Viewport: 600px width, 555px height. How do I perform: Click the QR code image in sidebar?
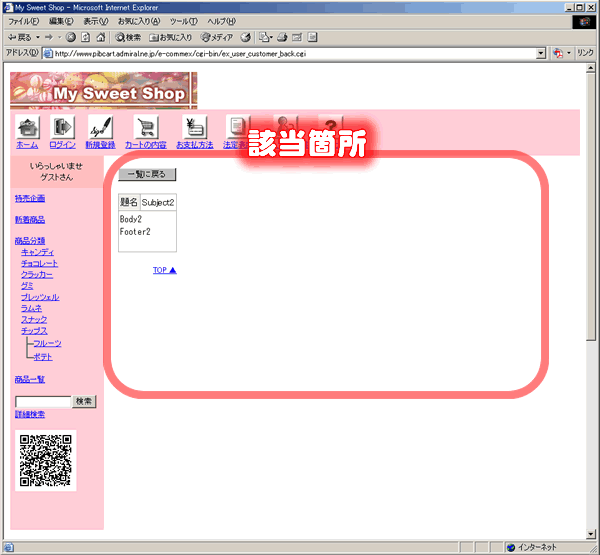46,460
